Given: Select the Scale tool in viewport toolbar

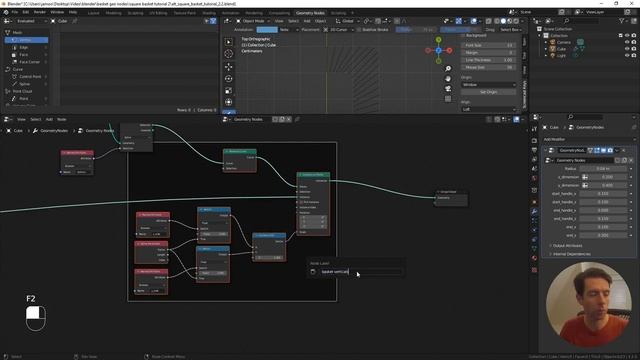Looking at the screenshot, I should 229,90.
